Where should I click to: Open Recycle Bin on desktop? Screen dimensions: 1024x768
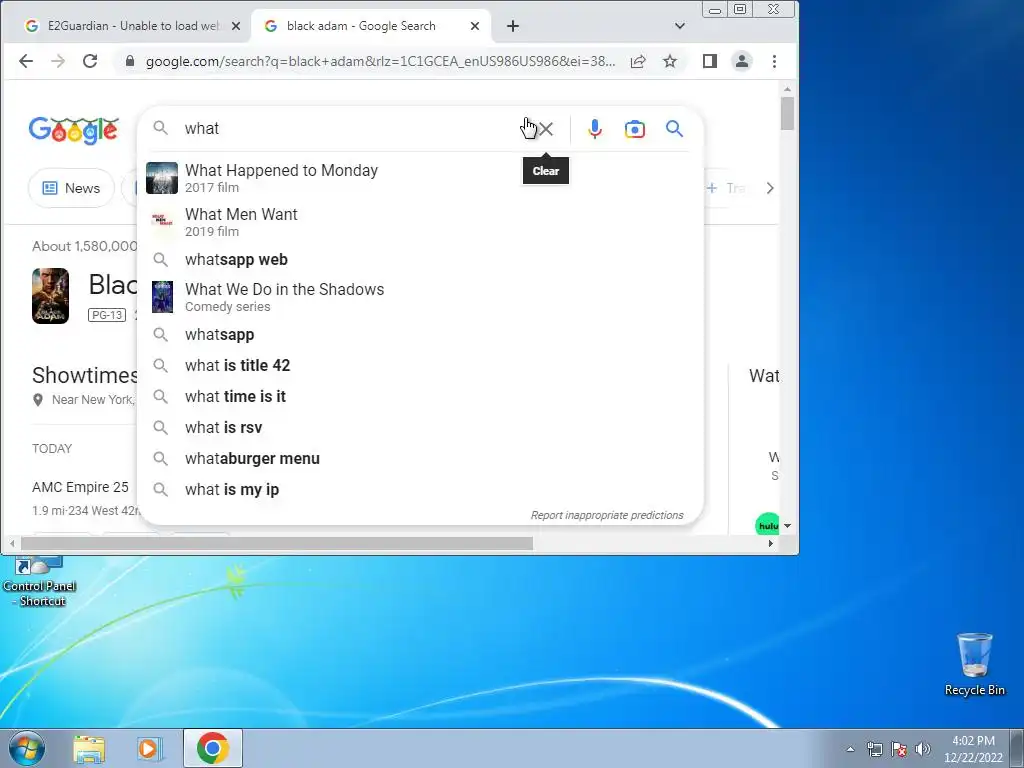click(x=974, y=664)
